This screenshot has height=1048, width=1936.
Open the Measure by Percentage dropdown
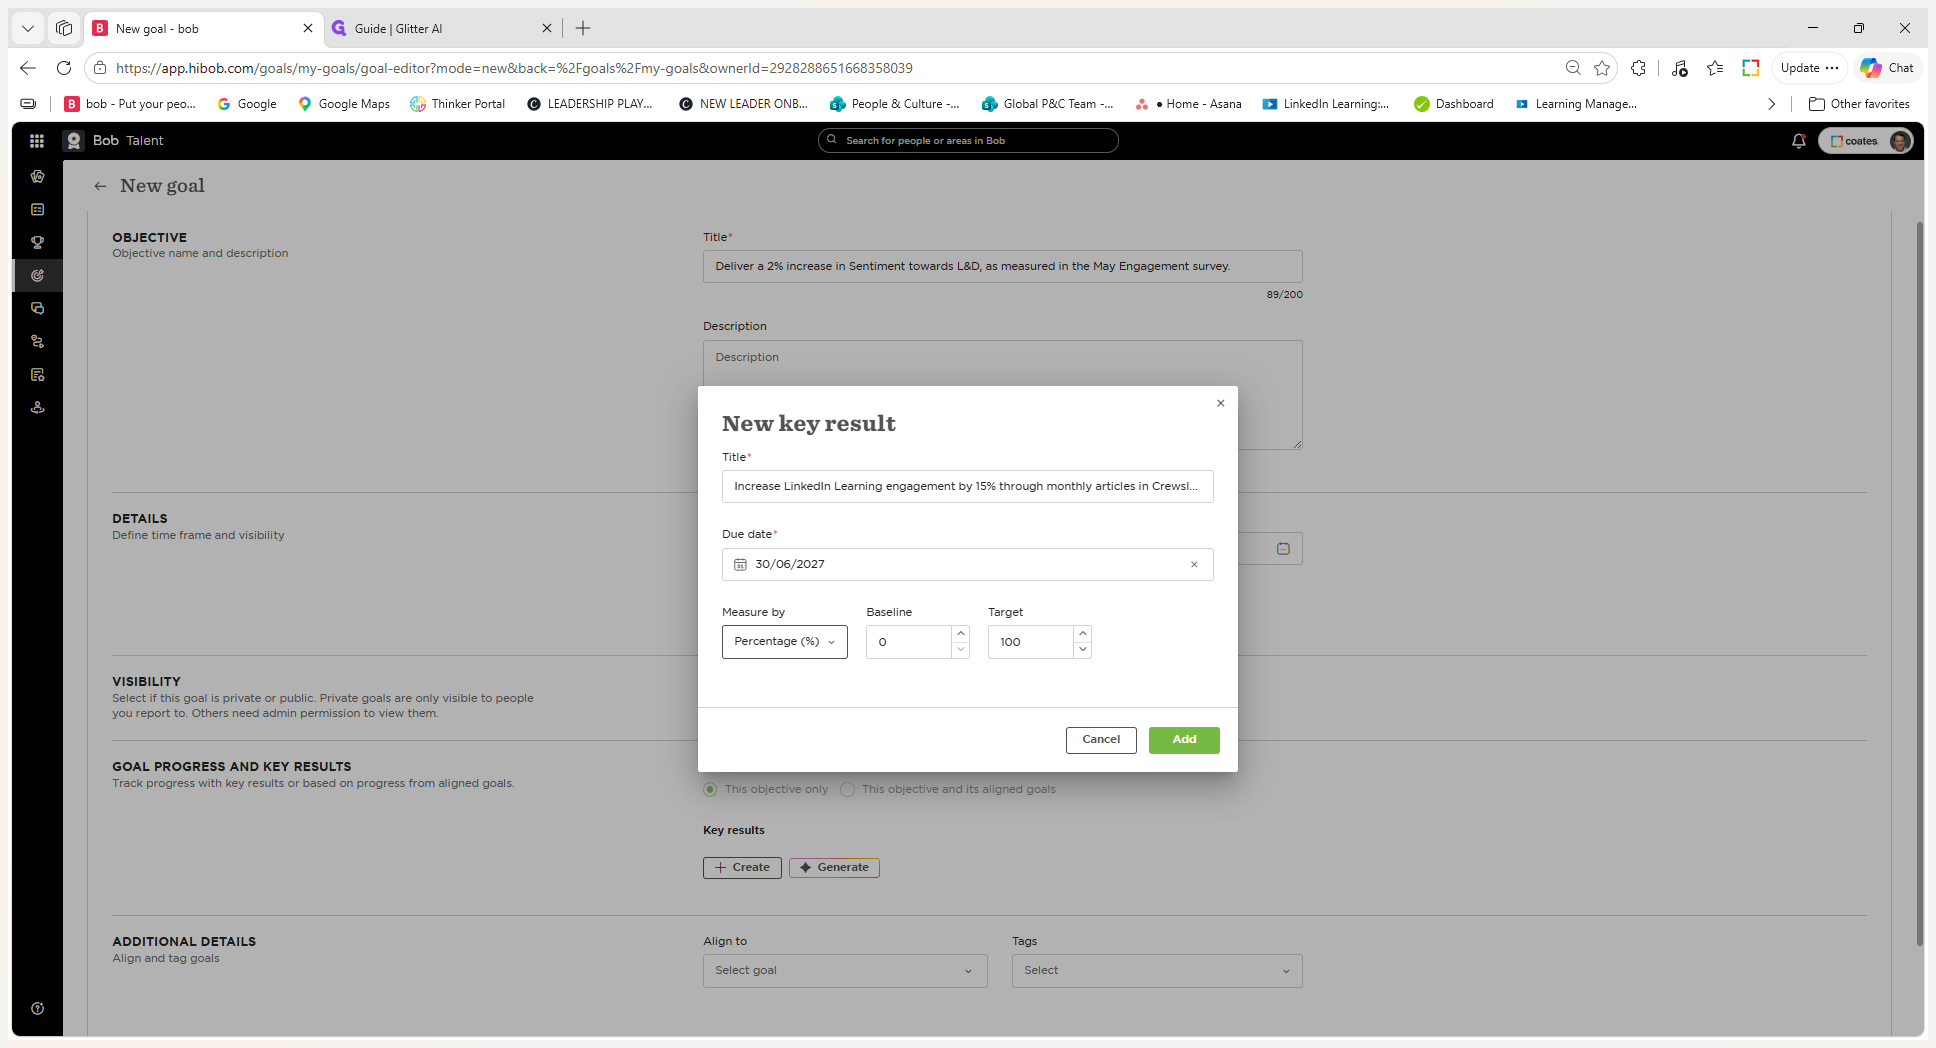pos(784,642)
